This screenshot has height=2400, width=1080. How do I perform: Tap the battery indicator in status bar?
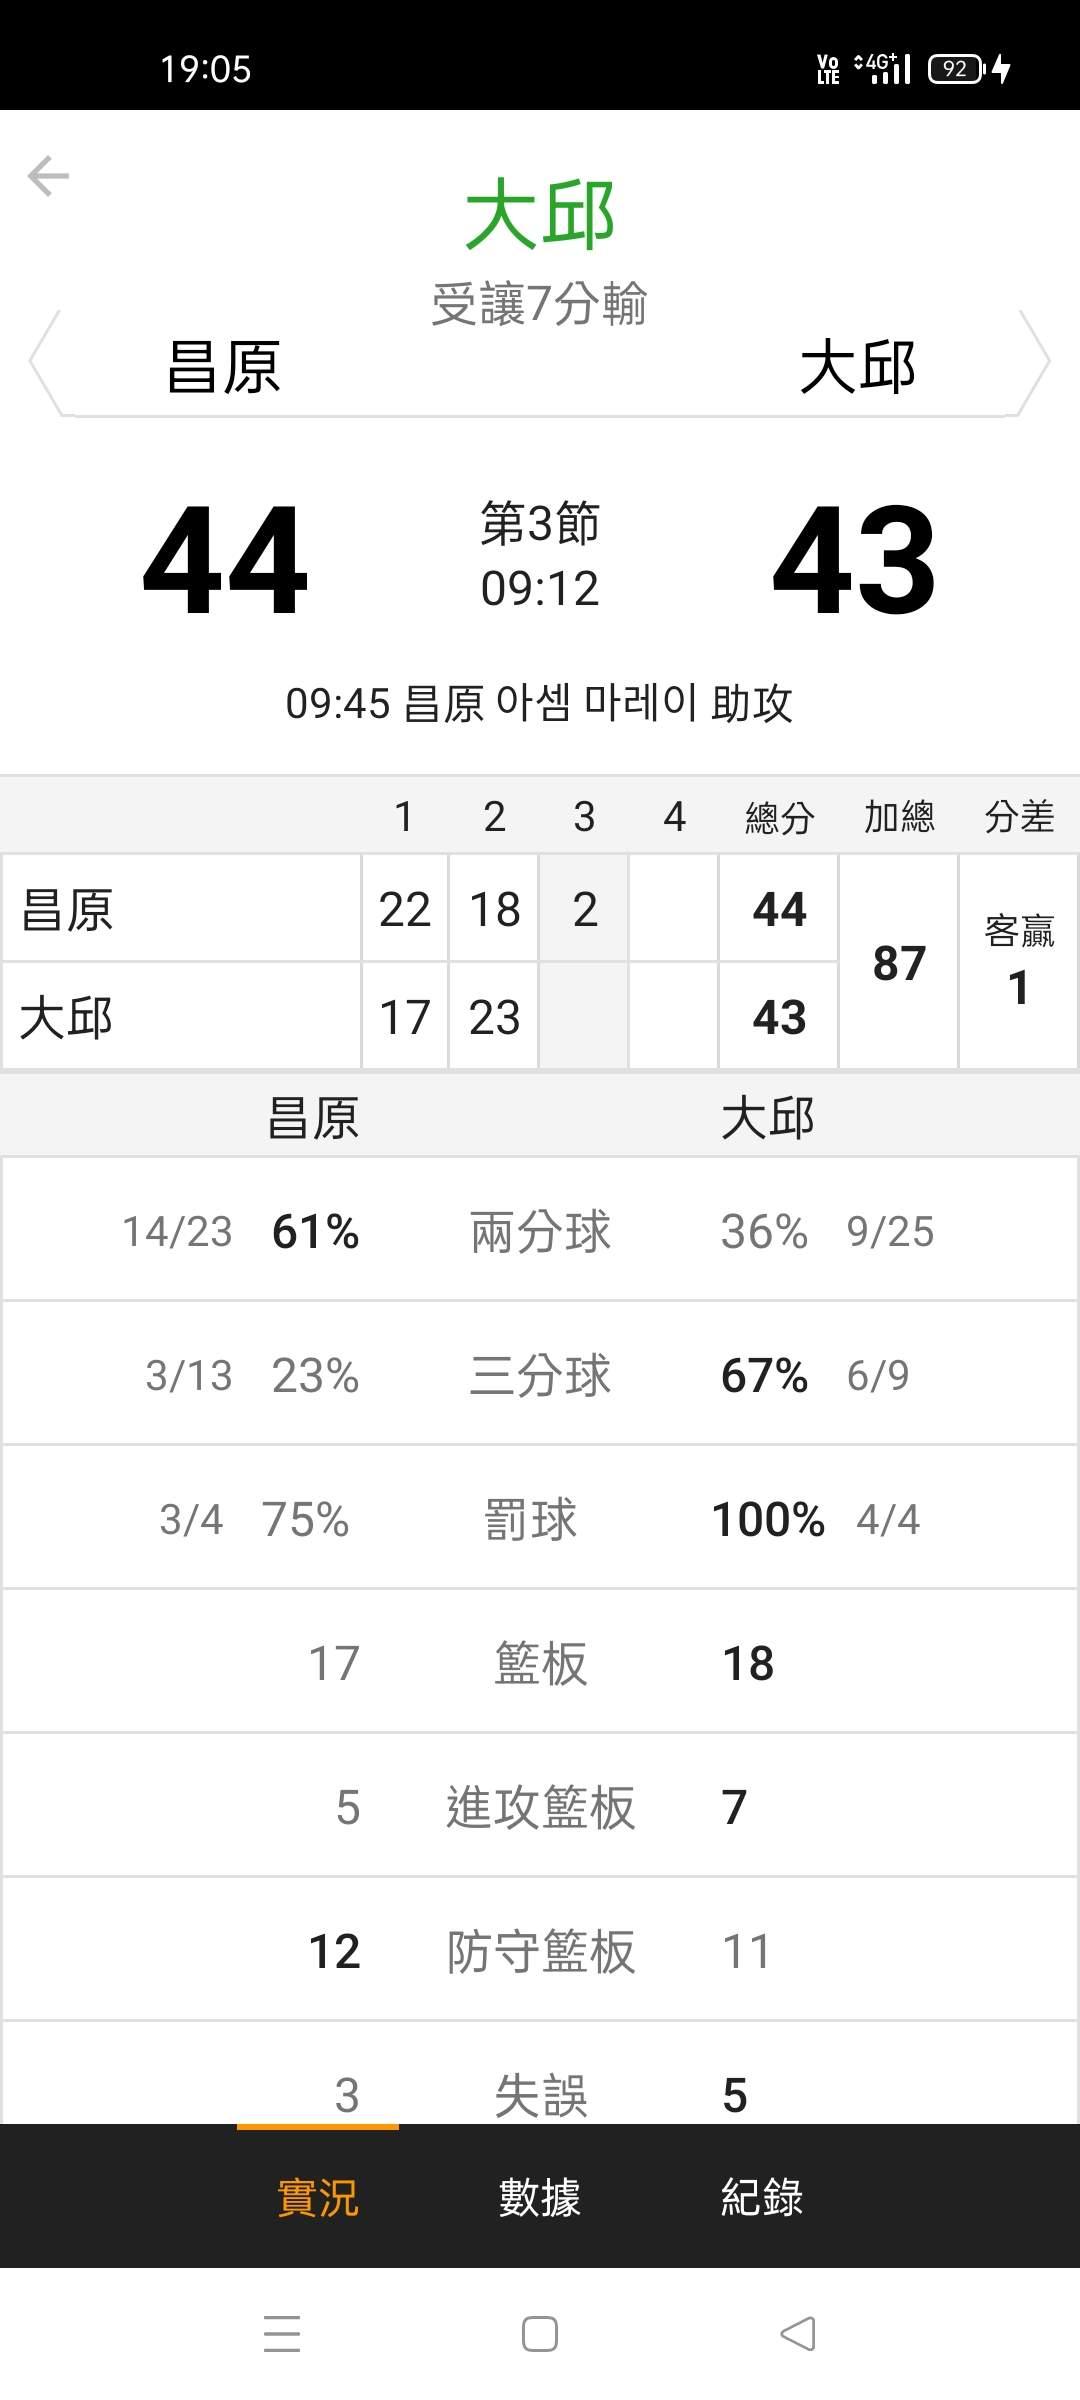pos(957,69)
